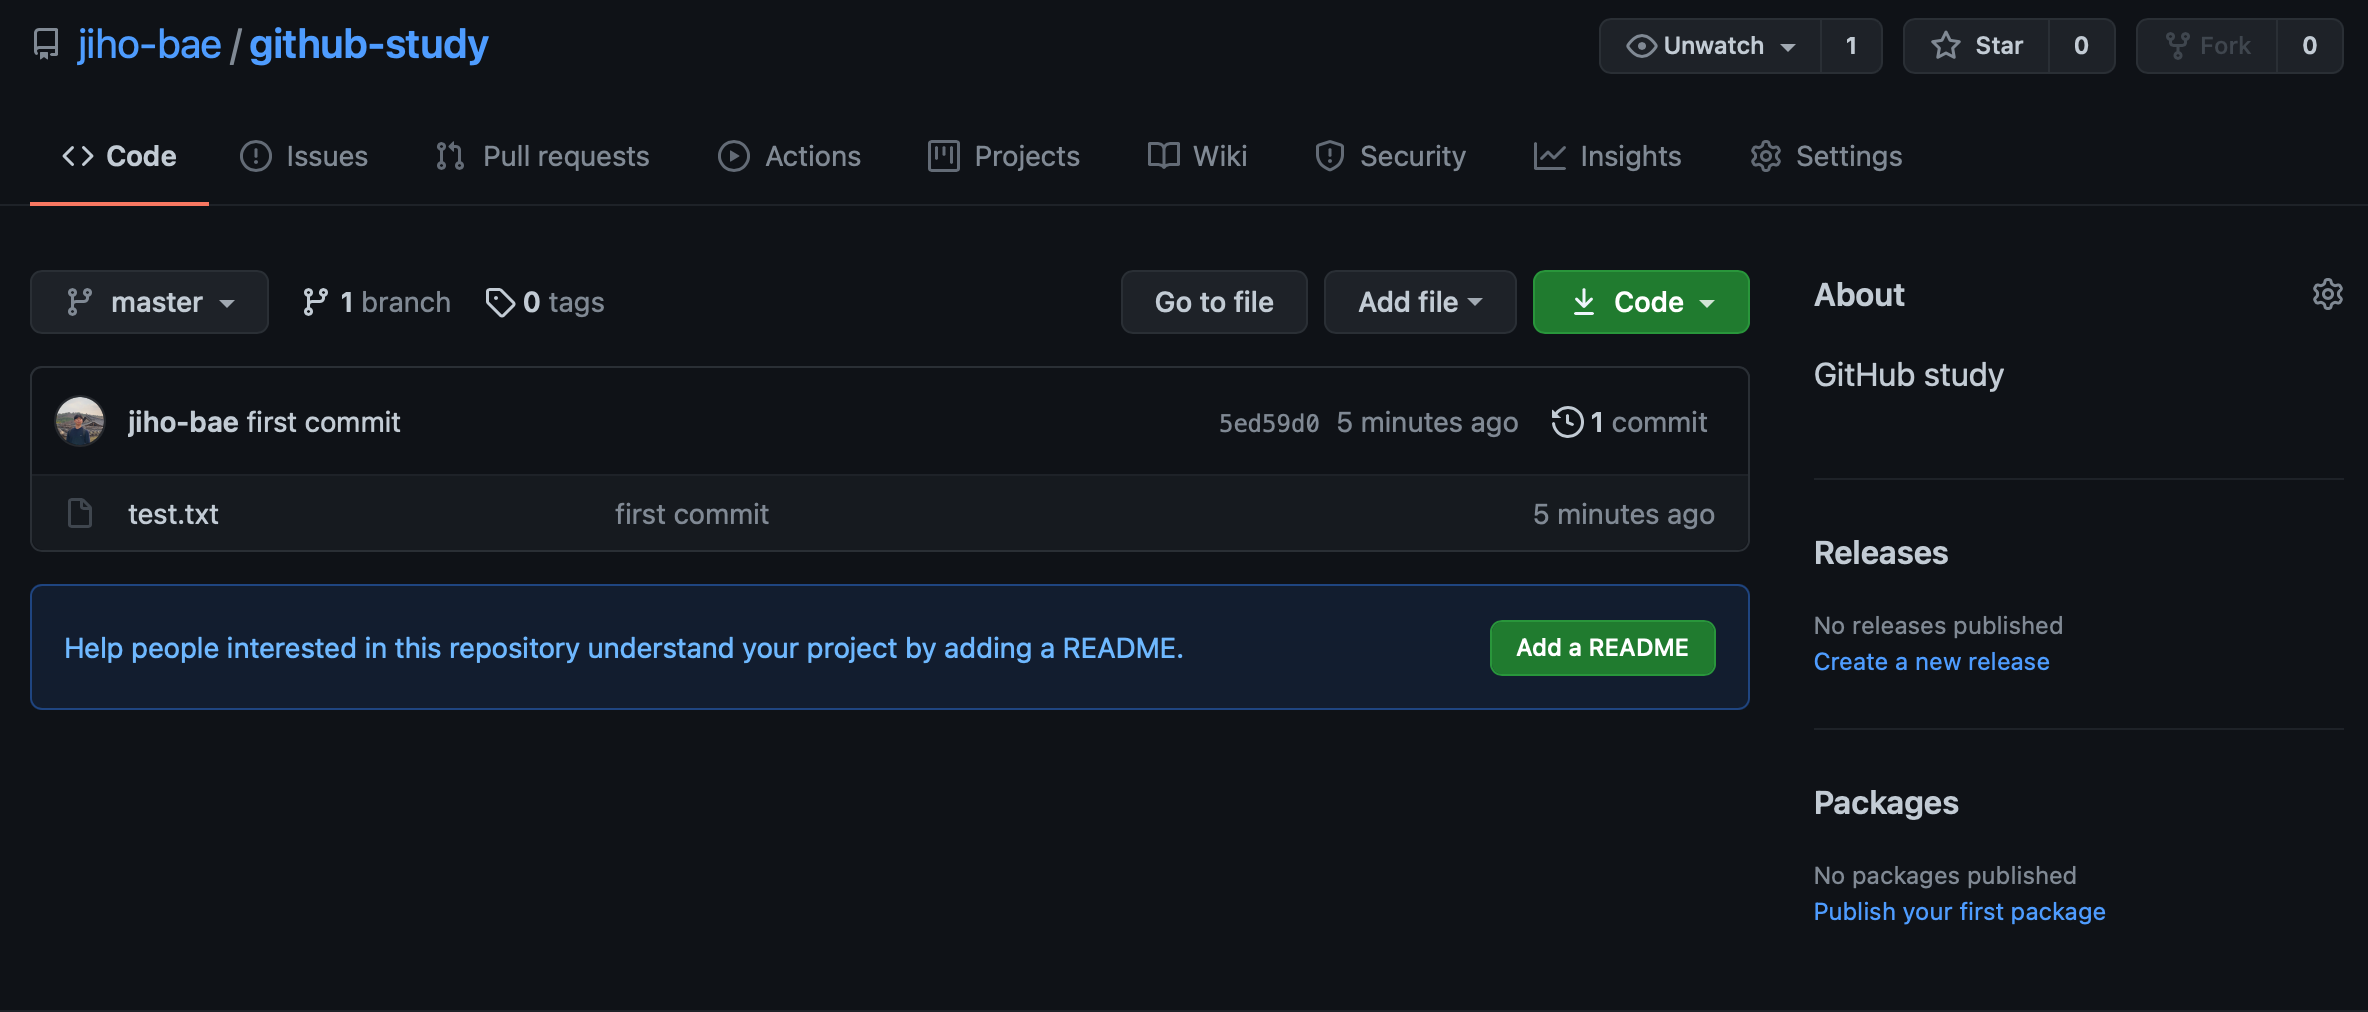This screenshot has width=2368, height=1012.
Task: Click the 5 minutes ago timestamp in test.txt row
Action: 1624,514
